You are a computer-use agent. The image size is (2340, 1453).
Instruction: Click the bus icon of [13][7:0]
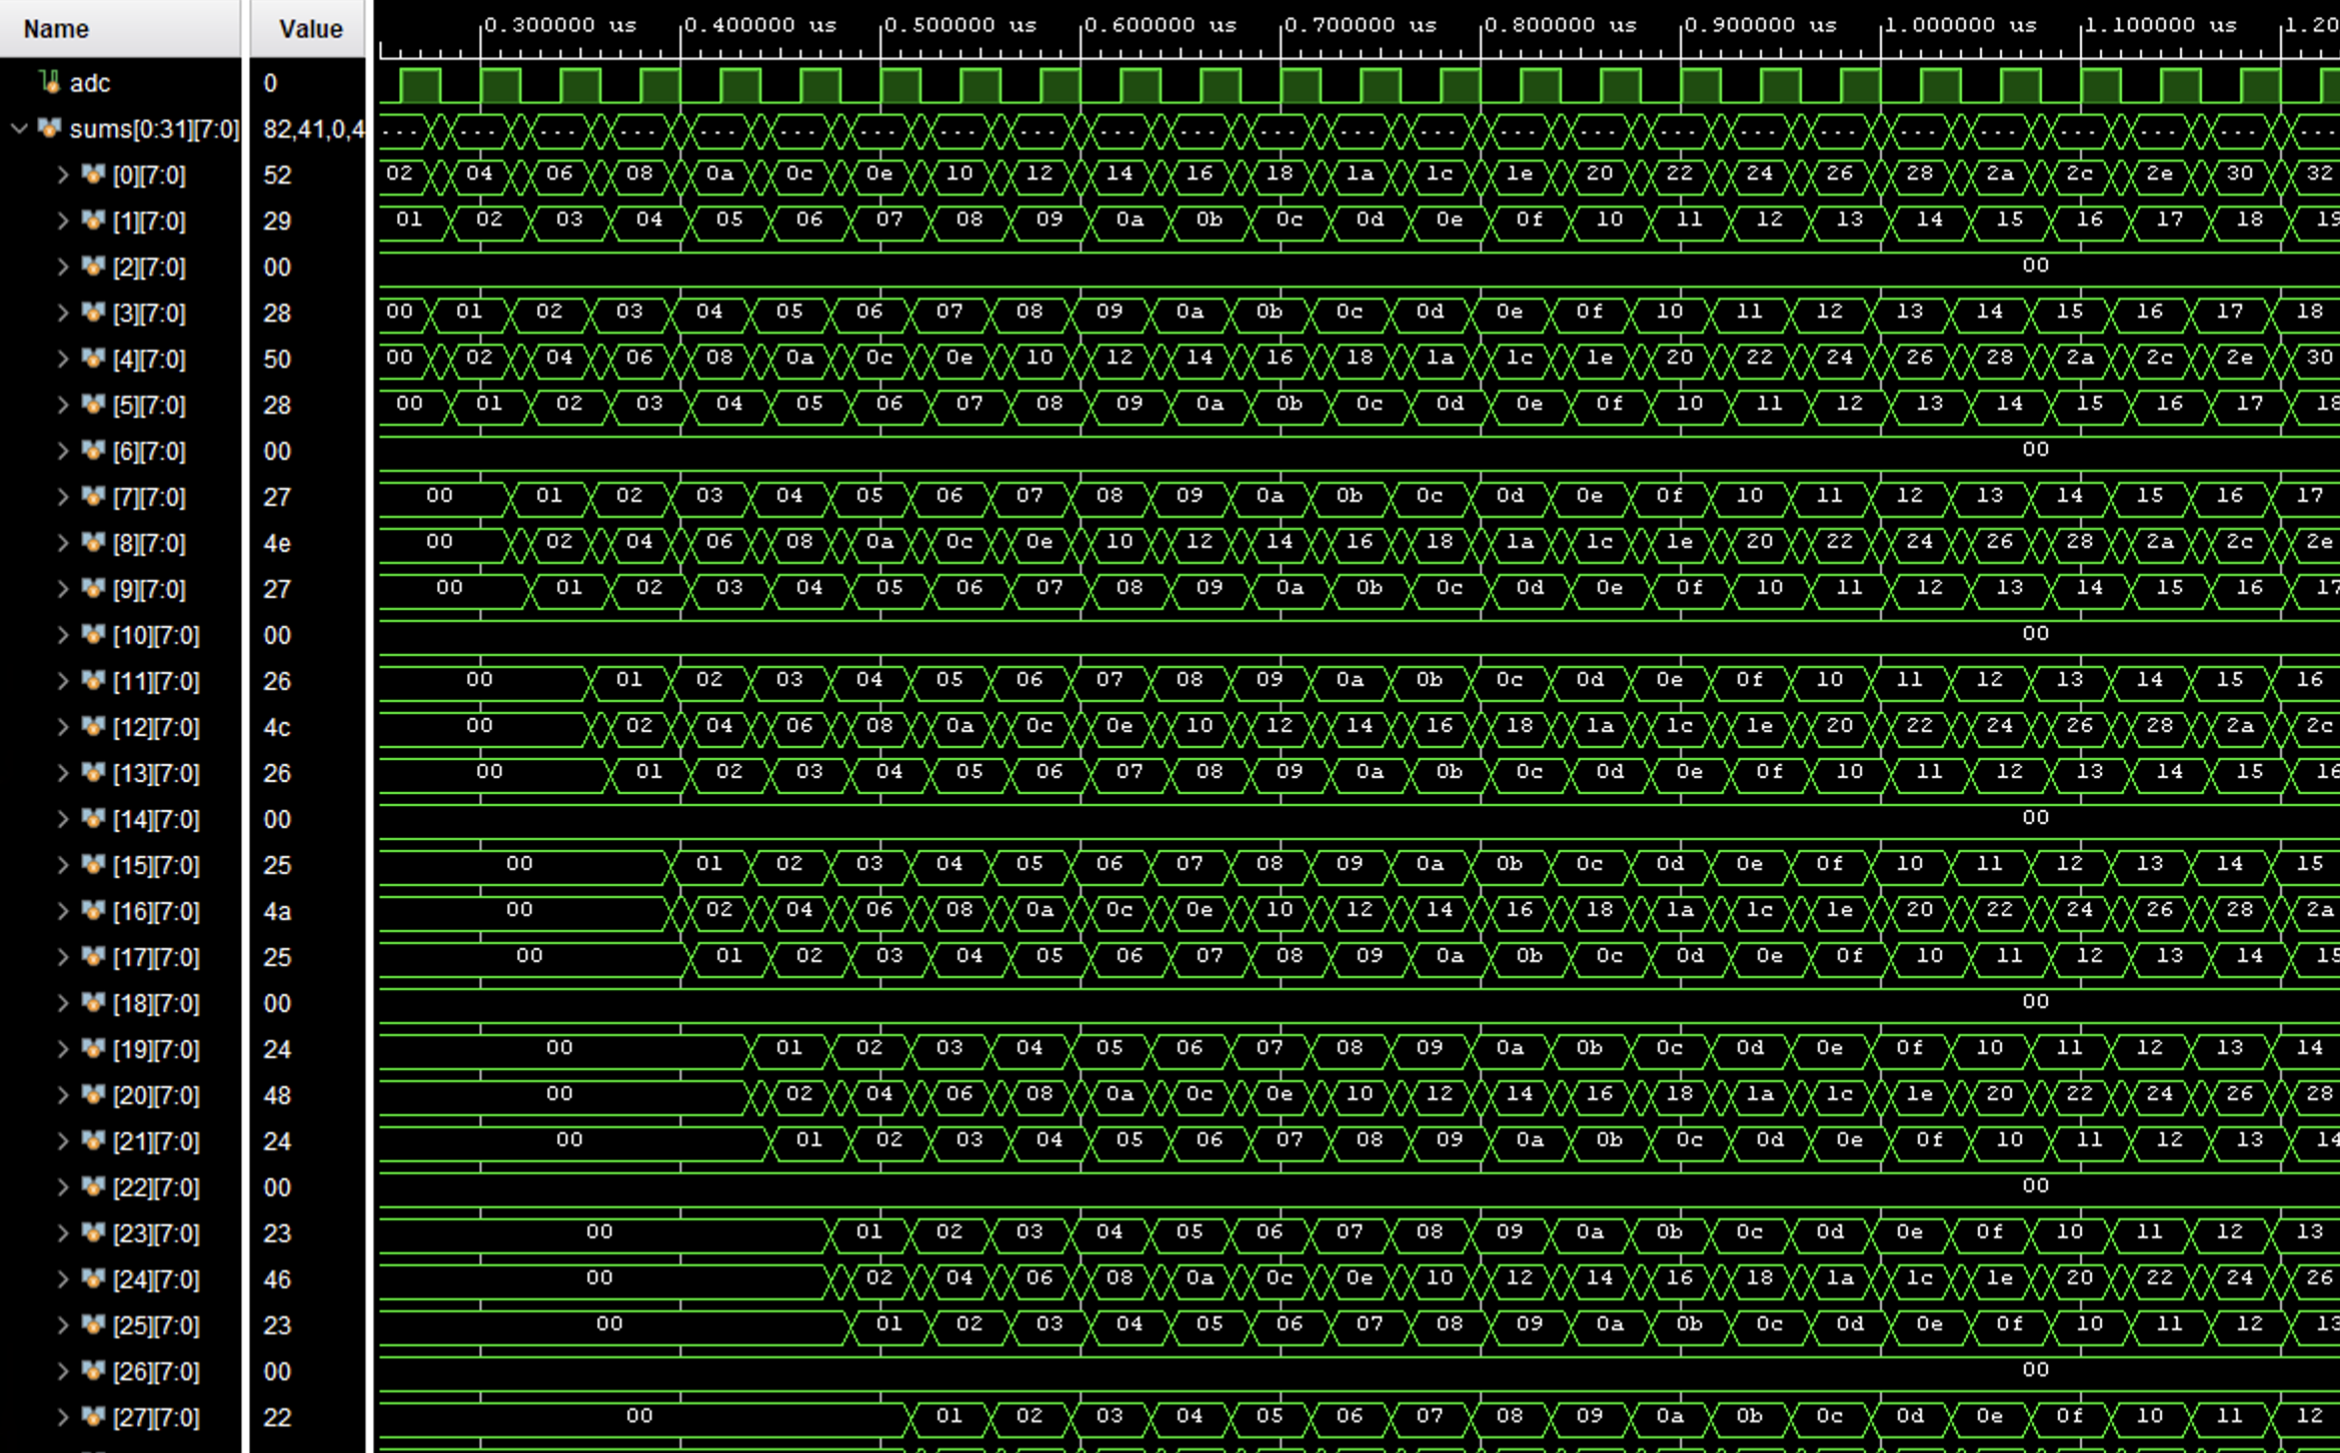(x=93, y=773)
